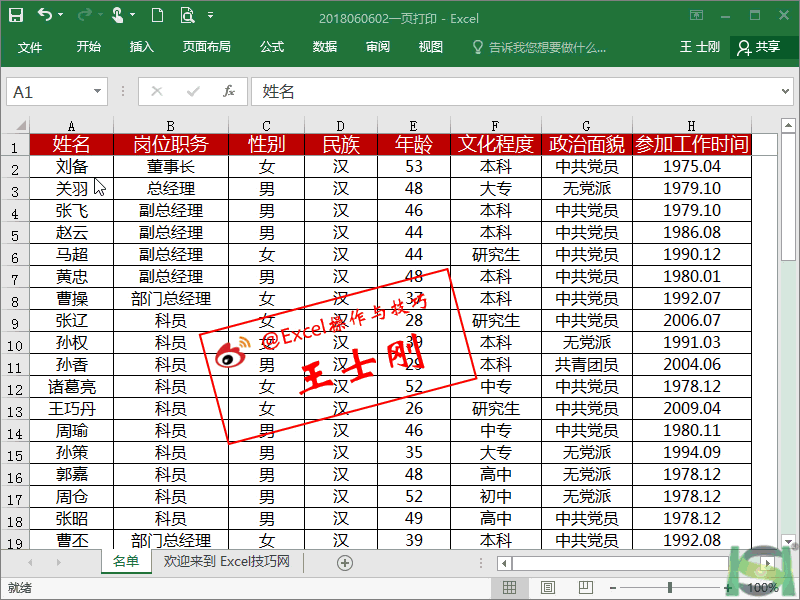Click the 王 士刚 account name

700,47
